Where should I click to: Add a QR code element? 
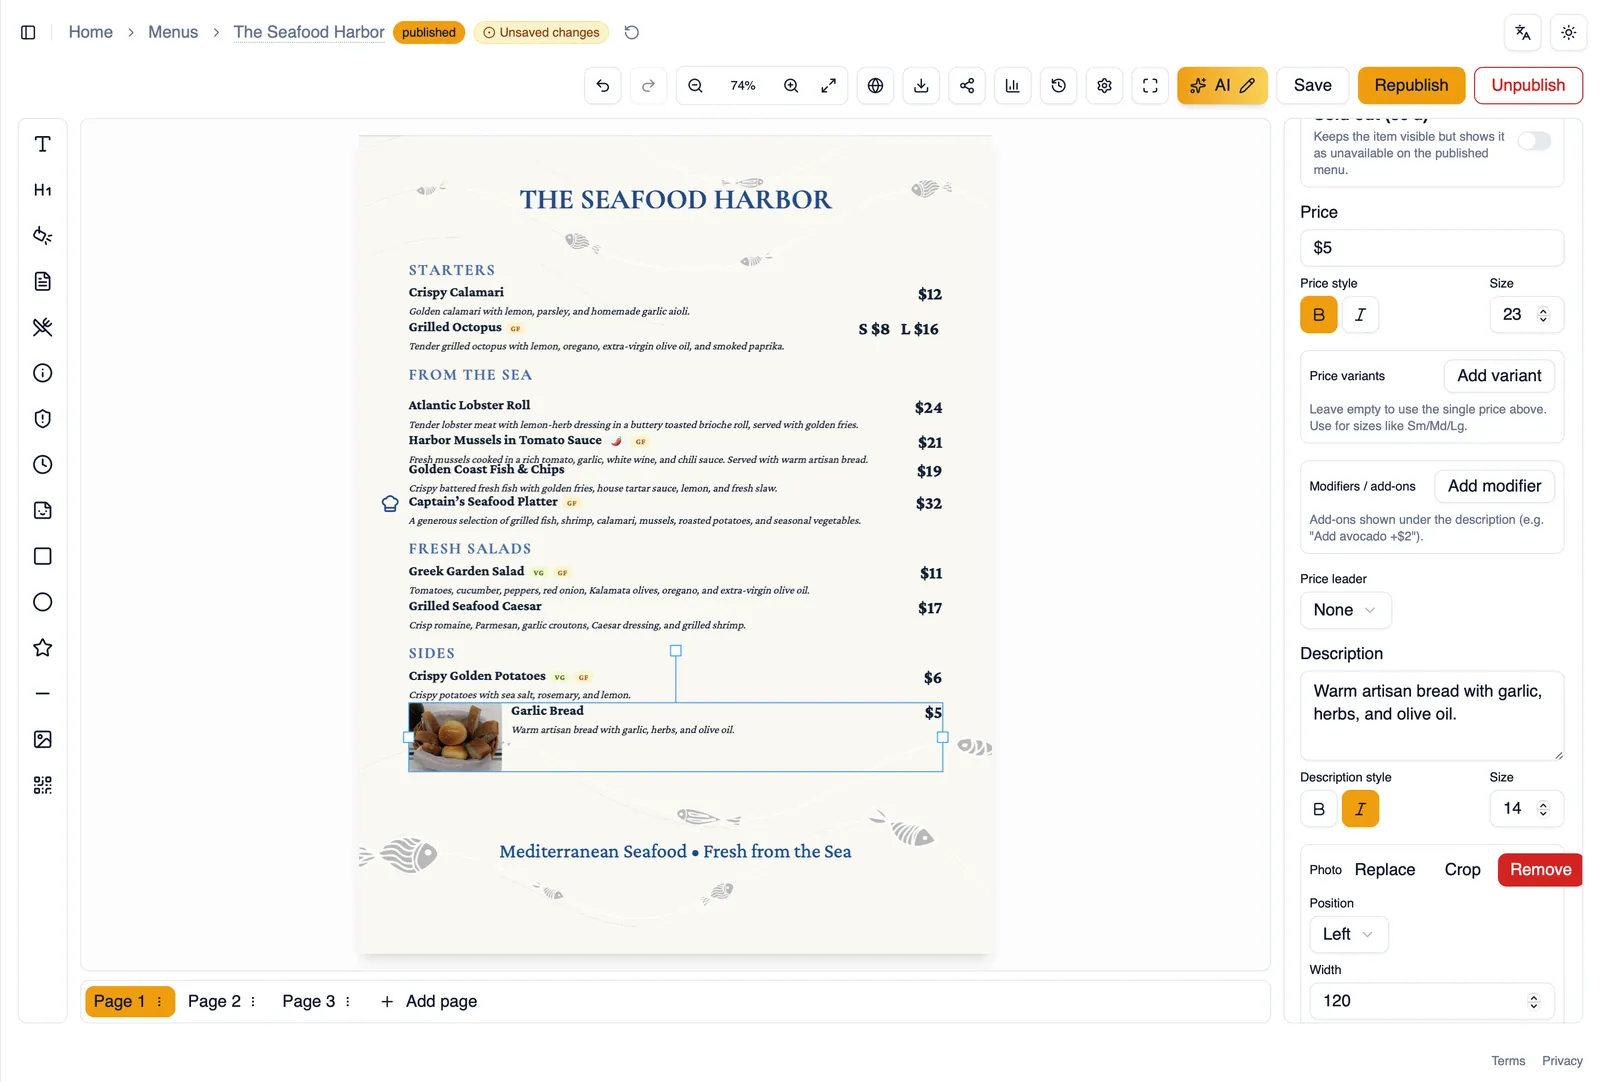click(42, 785)
